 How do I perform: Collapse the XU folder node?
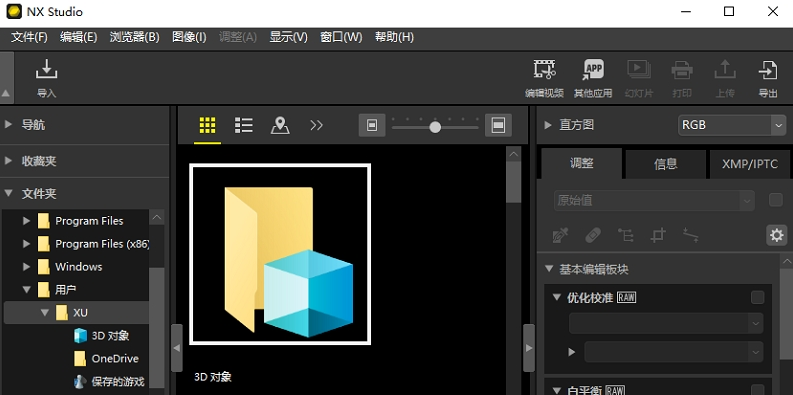coord(45,313)
